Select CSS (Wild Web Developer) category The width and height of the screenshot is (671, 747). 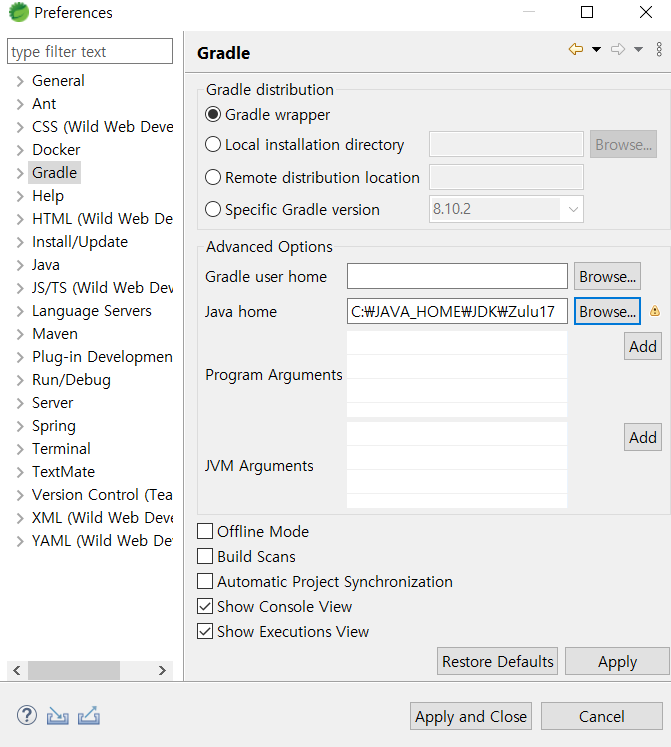coord(102,127)
